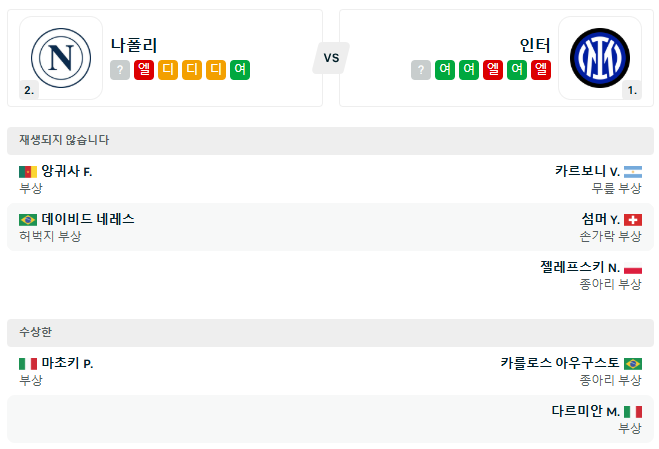This screenshot has width=659, height=449.
Task: Open player 다르미안 M.
Action: pyautogui.click(x=585, y=411)
